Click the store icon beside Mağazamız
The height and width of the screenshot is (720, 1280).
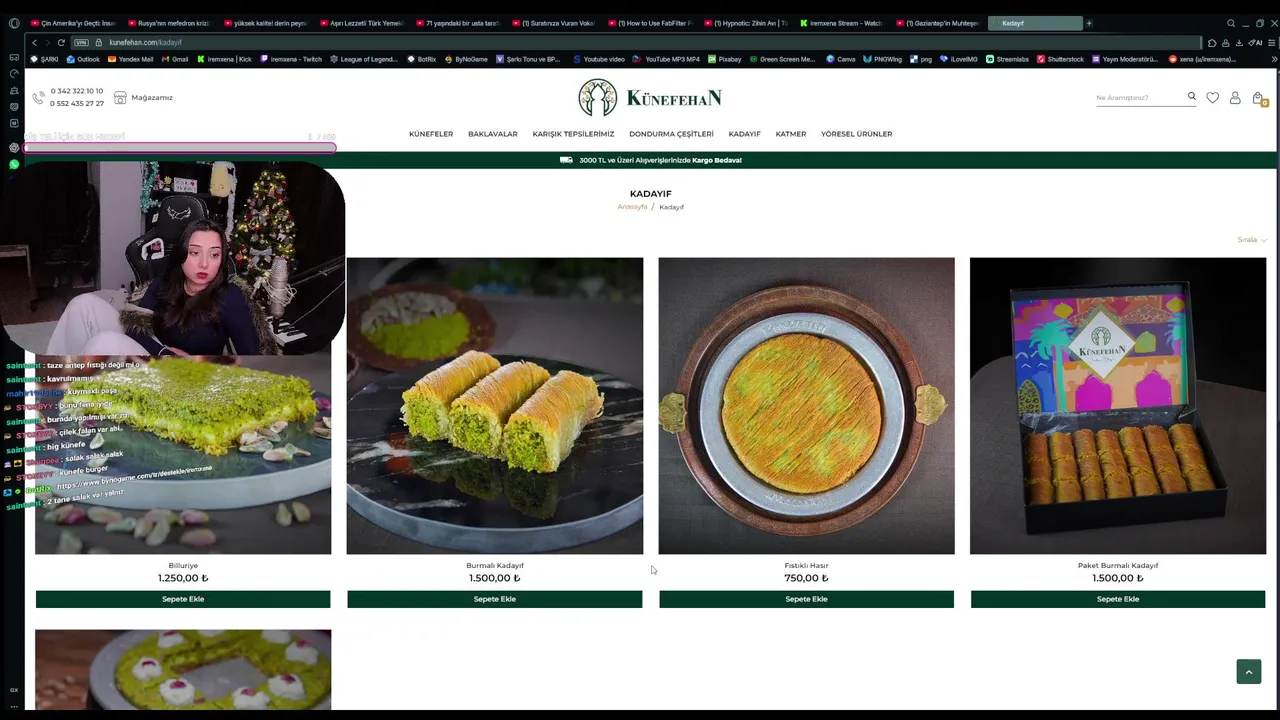point(120,97)
